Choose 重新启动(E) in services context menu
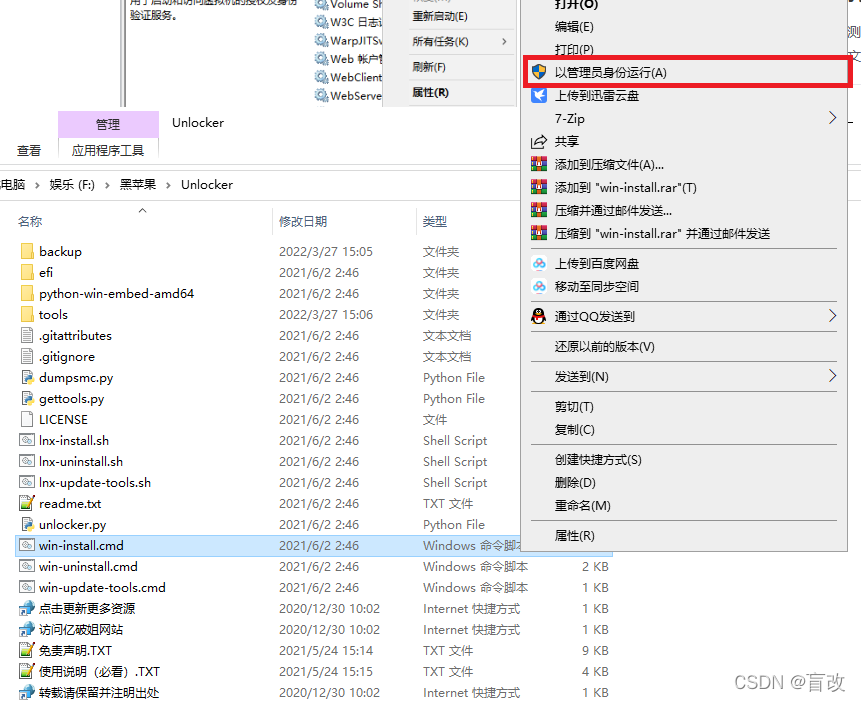 (440, 16)
